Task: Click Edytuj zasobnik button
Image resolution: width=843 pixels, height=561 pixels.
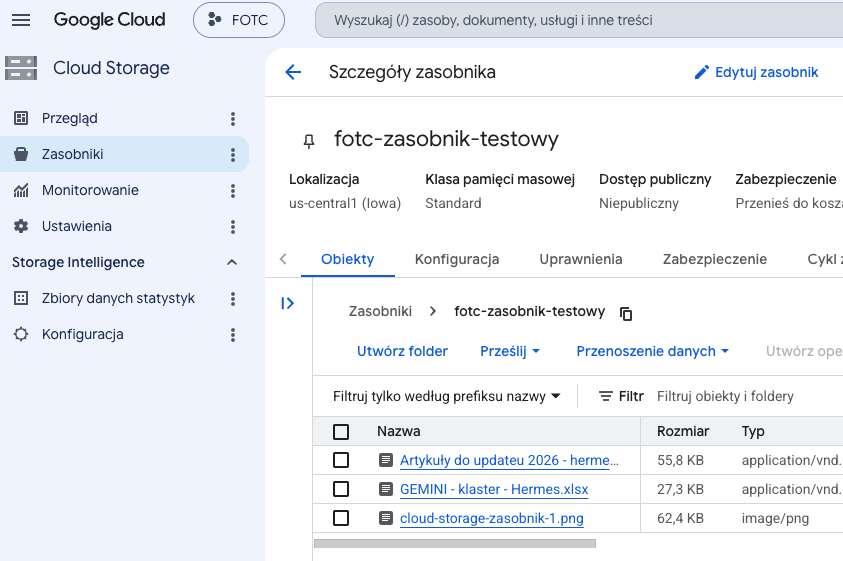Action: pyautogui.click(x=756, y=72)
